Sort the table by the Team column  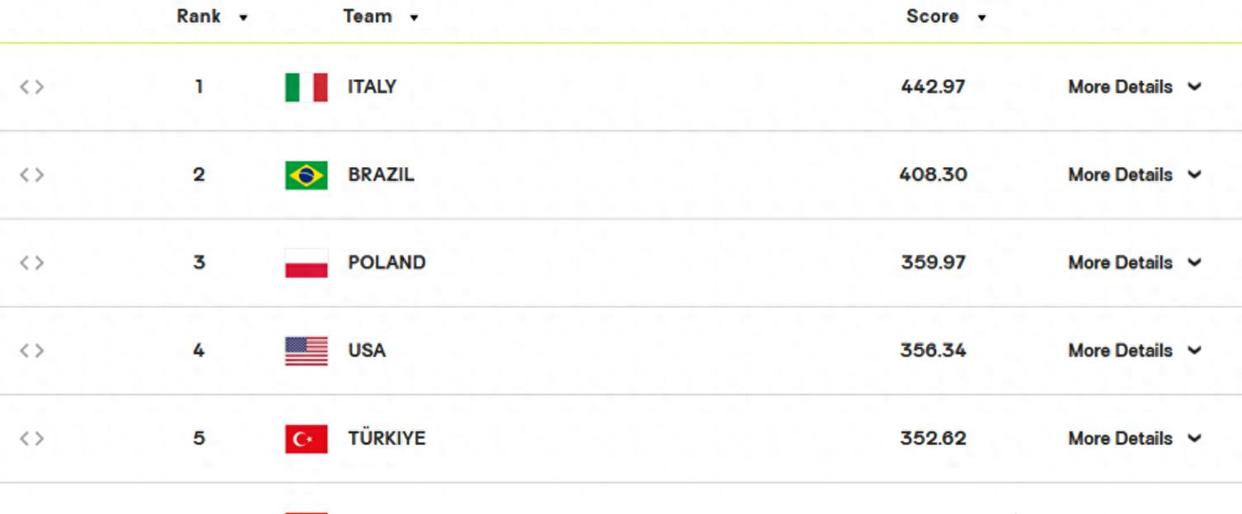(381, 16)
